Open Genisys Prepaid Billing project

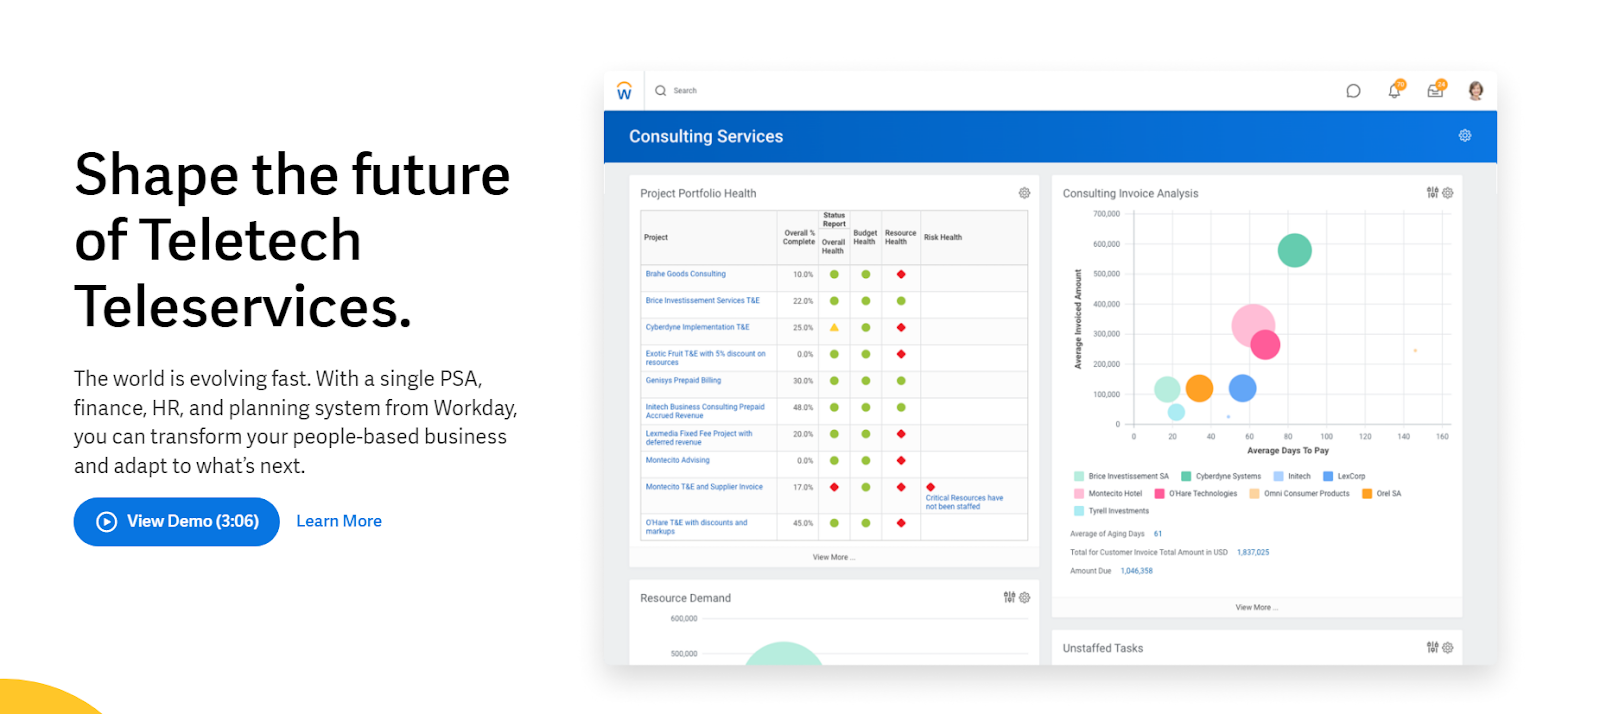point(683,381)
